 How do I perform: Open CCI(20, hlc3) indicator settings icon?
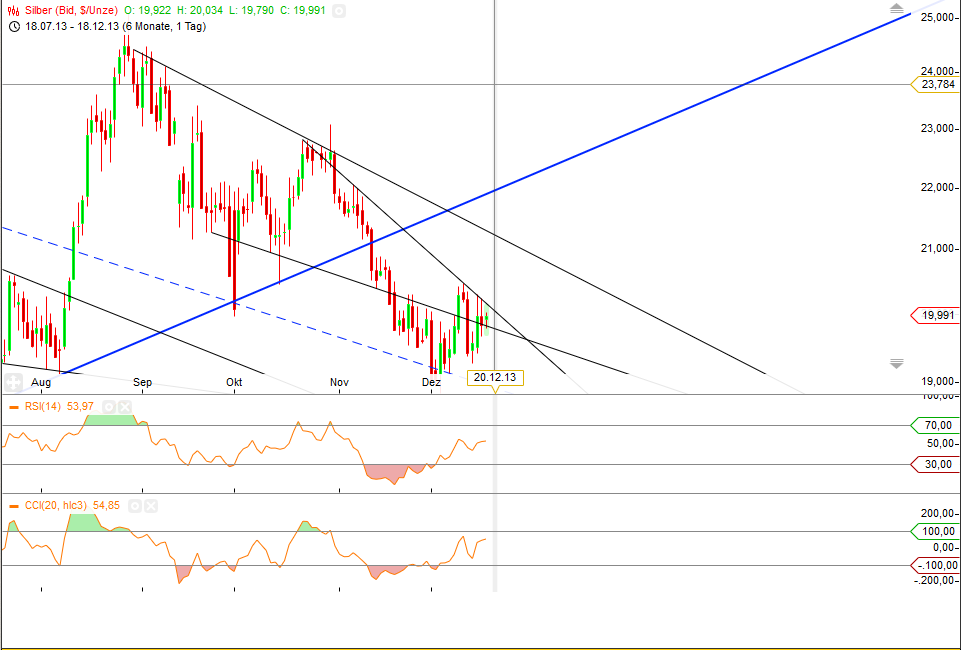tap(135, 507)
